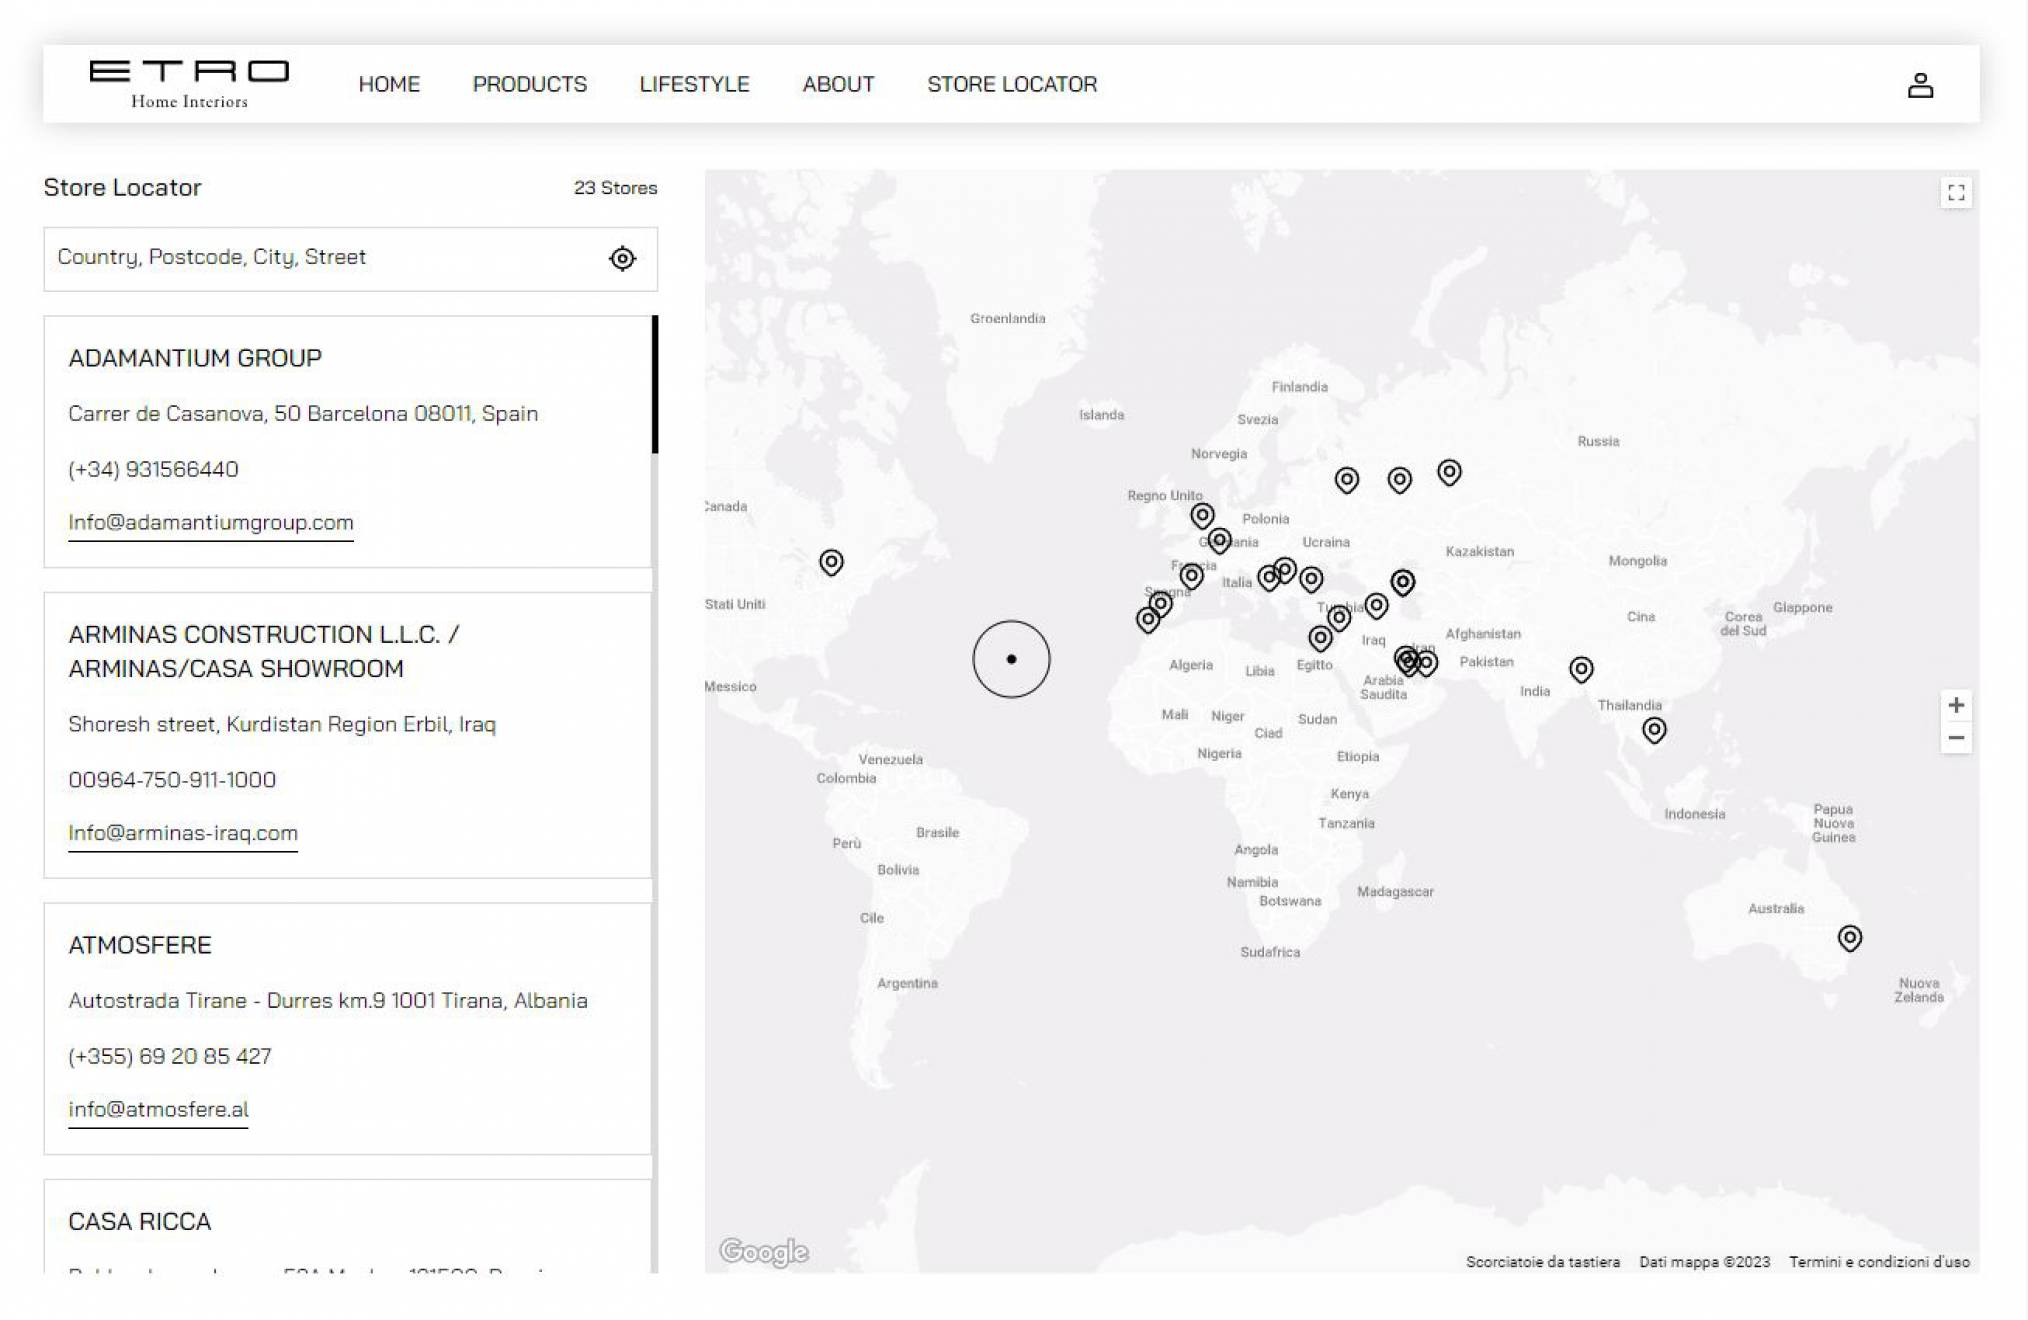Open the LIFESTYLE menu
Screen dimensions: 2028x1320
[694, 84]
